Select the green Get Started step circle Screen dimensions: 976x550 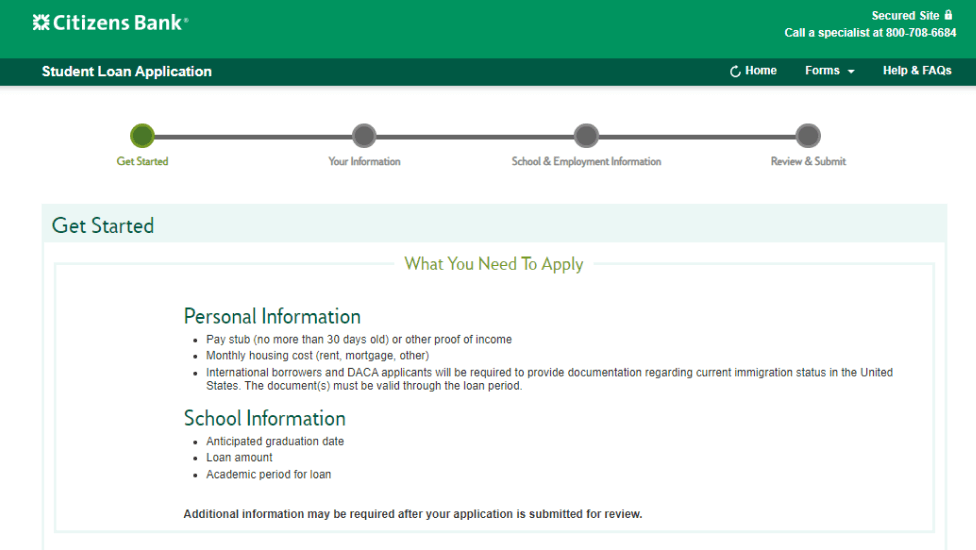(x=142, y=136)
